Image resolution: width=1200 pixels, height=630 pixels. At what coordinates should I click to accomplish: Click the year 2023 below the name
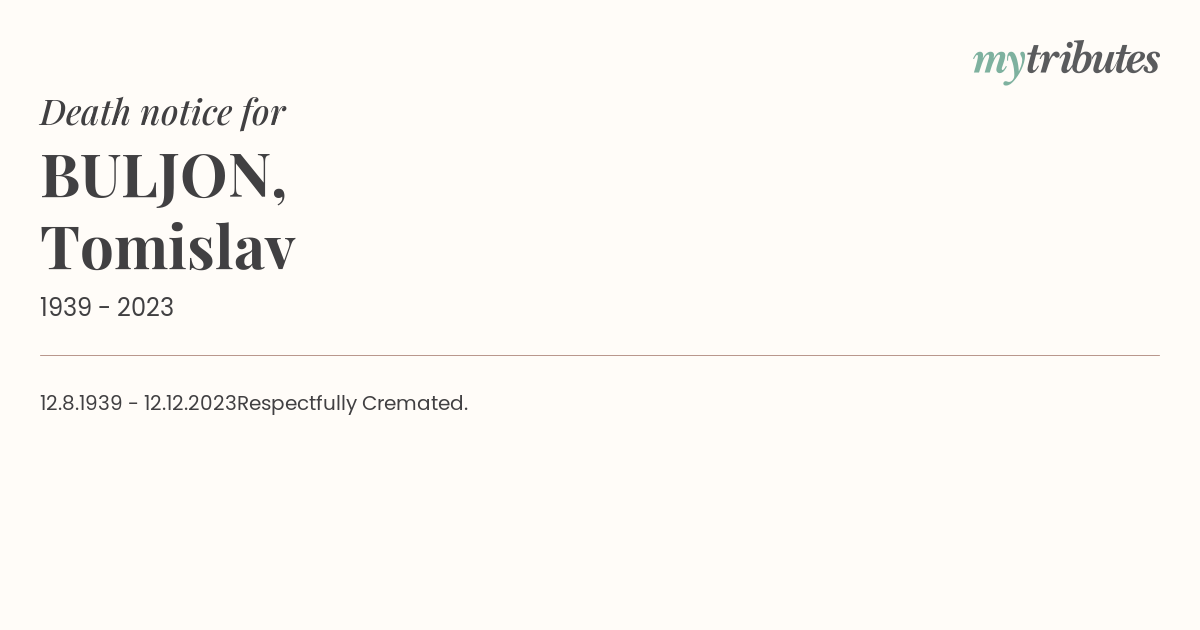pos(145,308)
